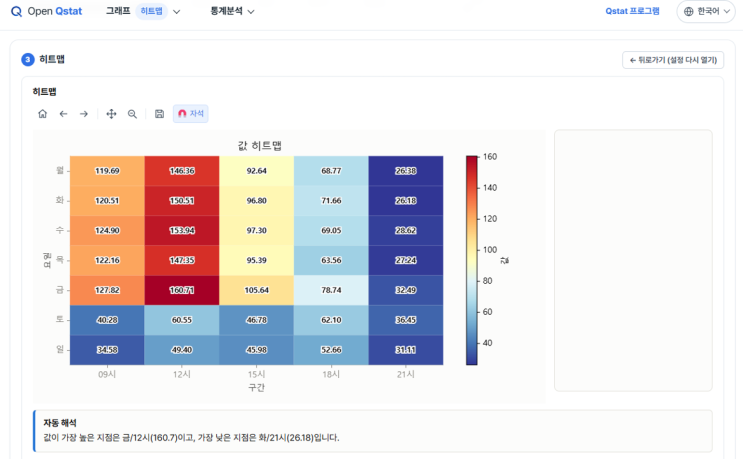Expand the 통계분석 chevron arrow
The height and width of the screenshot is (459, 743).
[251, 12]
